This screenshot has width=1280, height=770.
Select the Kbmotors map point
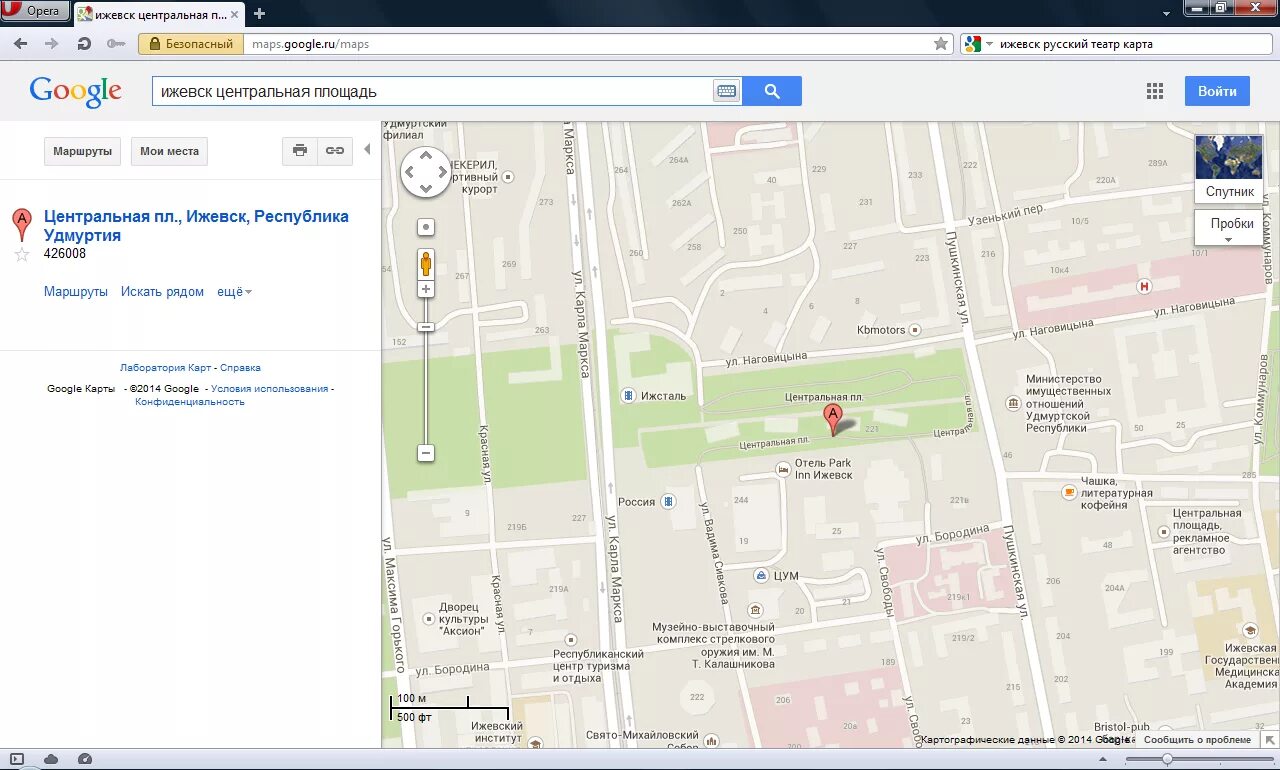pos(915,329)
